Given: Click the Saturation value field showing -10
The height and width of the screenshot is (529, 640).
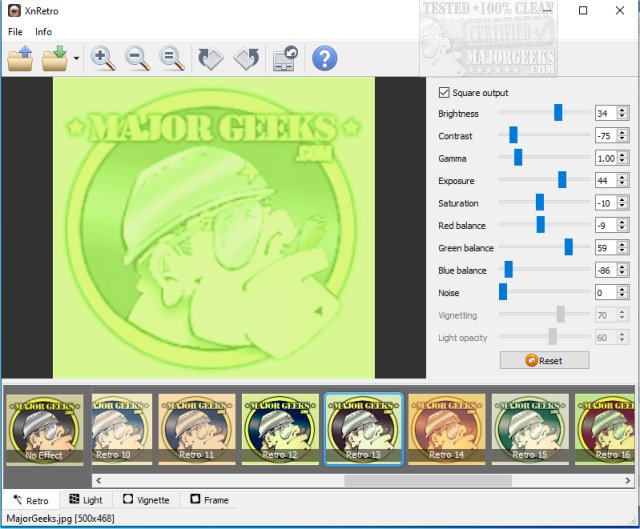Looking at the screenshot, I should coord(606,203).
